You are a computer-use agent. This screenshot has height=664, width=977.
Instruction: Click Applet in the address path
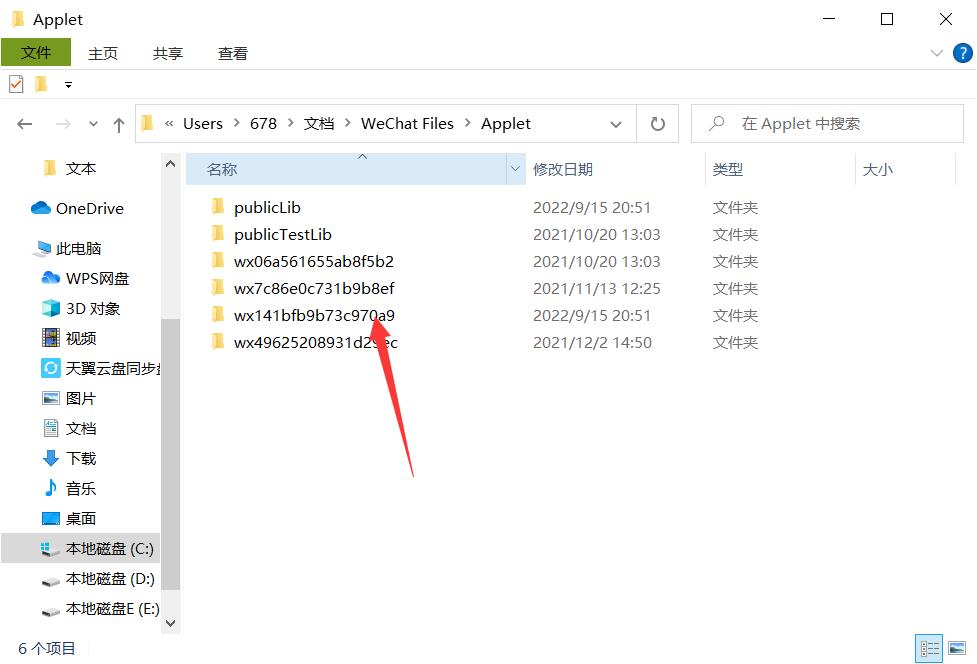(506, 124)
